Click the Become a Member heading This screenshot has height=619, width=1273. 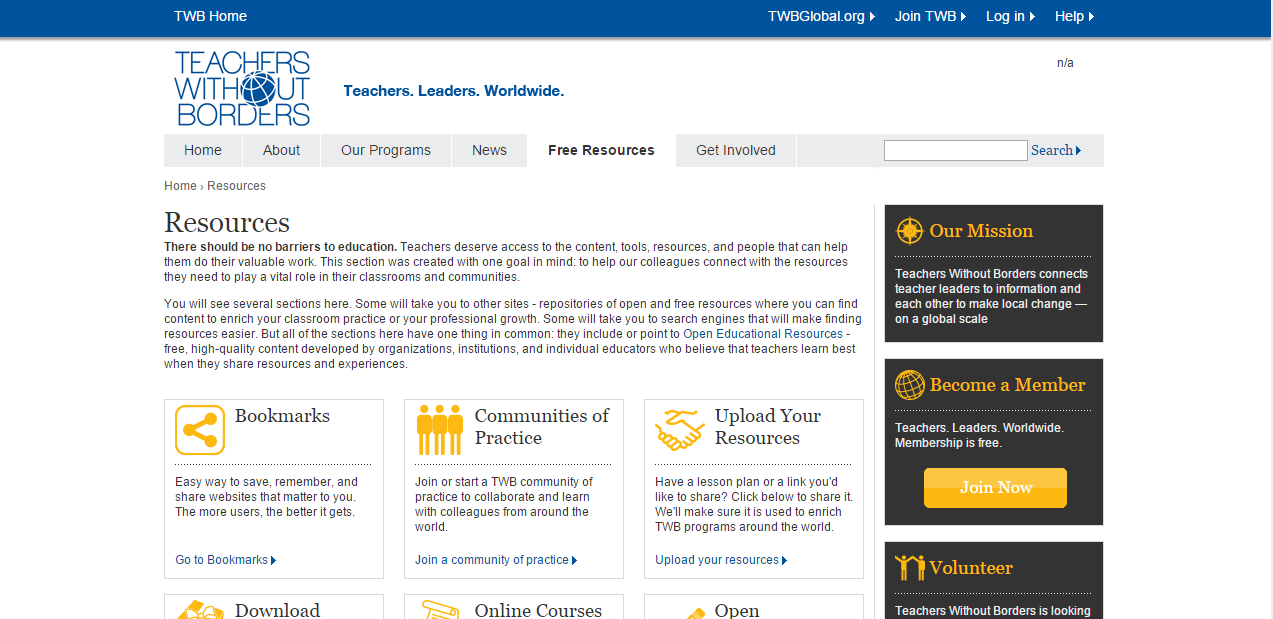pos(1007,385)
